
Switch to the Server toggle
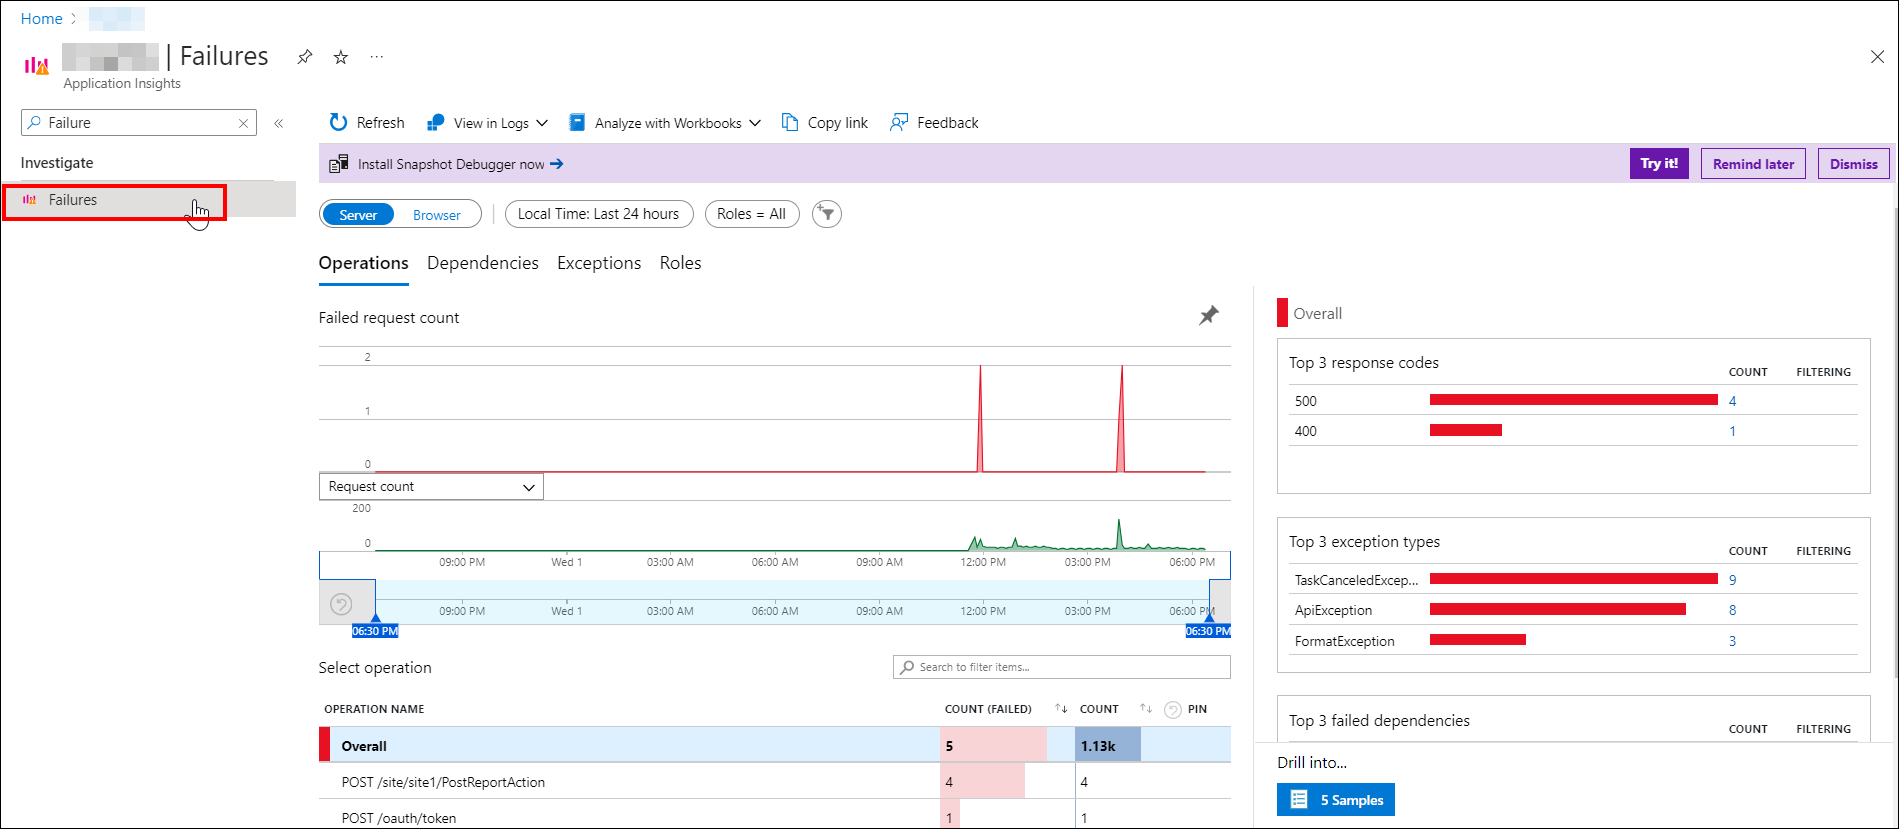[358, 215]
